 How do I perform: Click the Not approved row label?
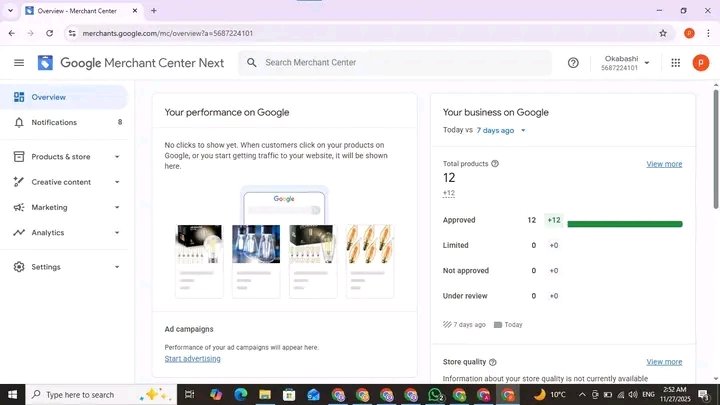click(x=466, y=270)
